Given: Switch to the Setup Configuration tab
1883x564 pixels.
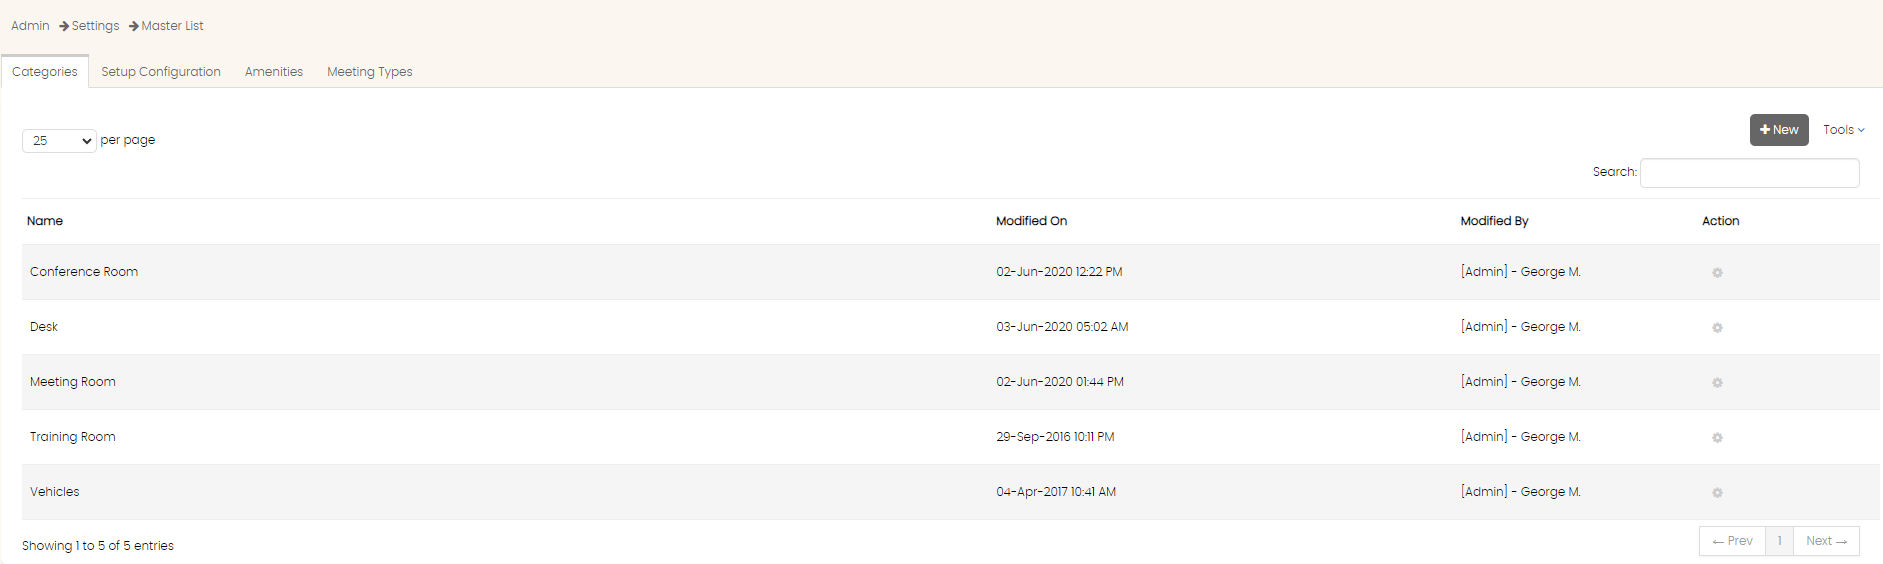Looking at the screenshot, I should 161,72.
